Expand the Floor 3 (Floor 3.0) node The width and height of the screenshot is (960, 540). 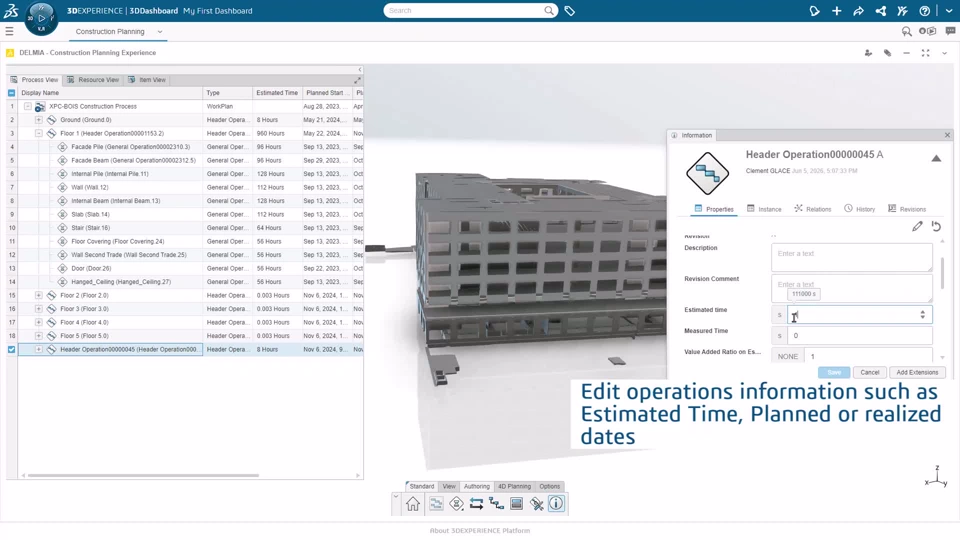click(x=39, y=309)
